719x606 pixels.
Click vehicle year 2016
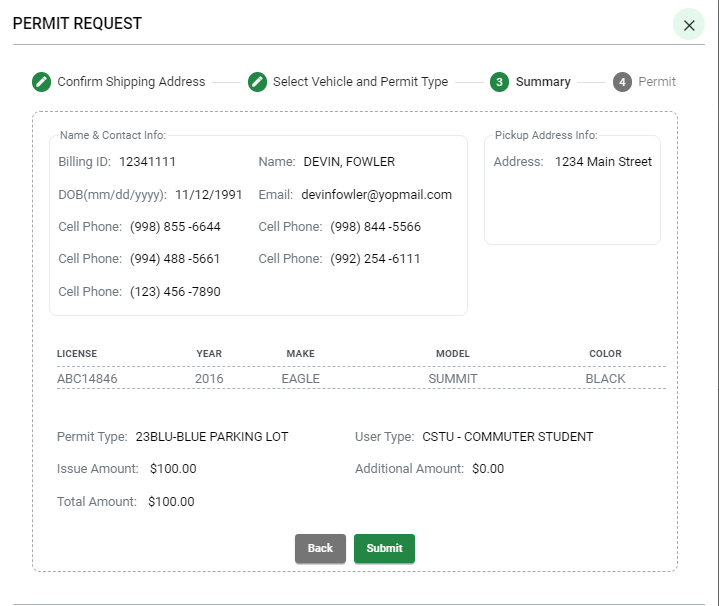point(209,379)
